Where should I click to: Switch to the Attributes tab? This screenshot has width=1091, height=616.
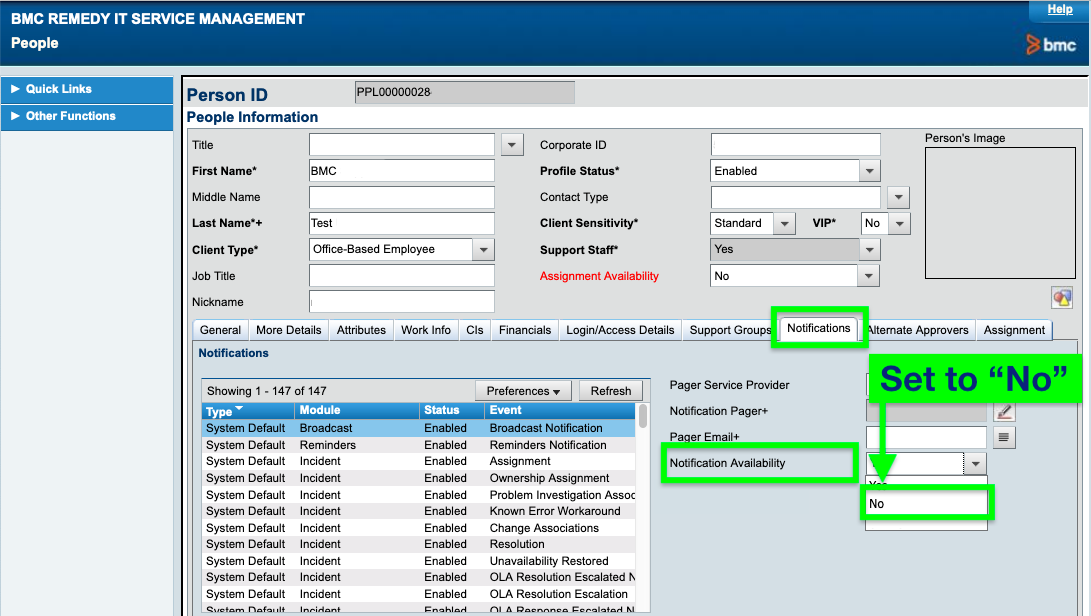[x=361, y=330]
